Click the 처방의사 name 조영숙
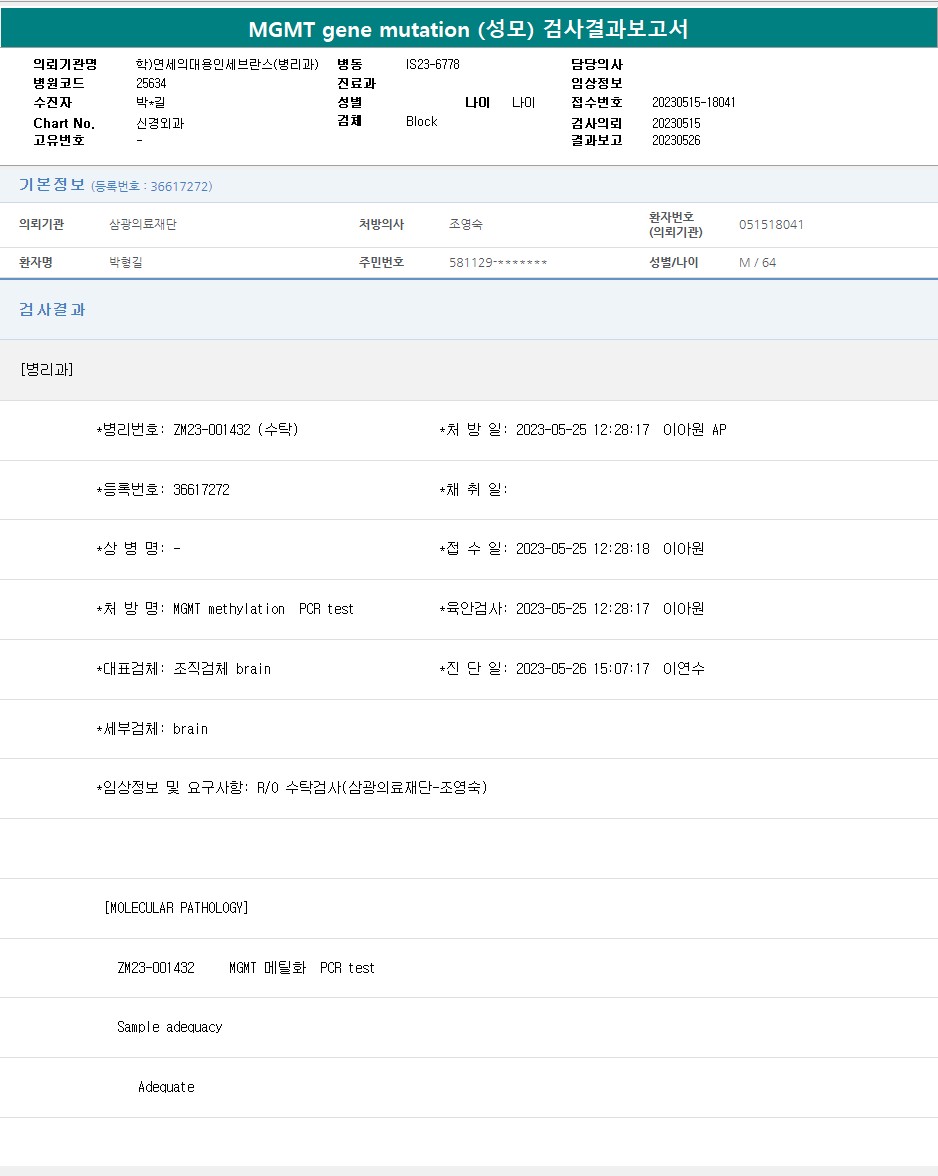The height and width of the screenshot is (1176, 938). pyautogui.click(x=466, y=225)
